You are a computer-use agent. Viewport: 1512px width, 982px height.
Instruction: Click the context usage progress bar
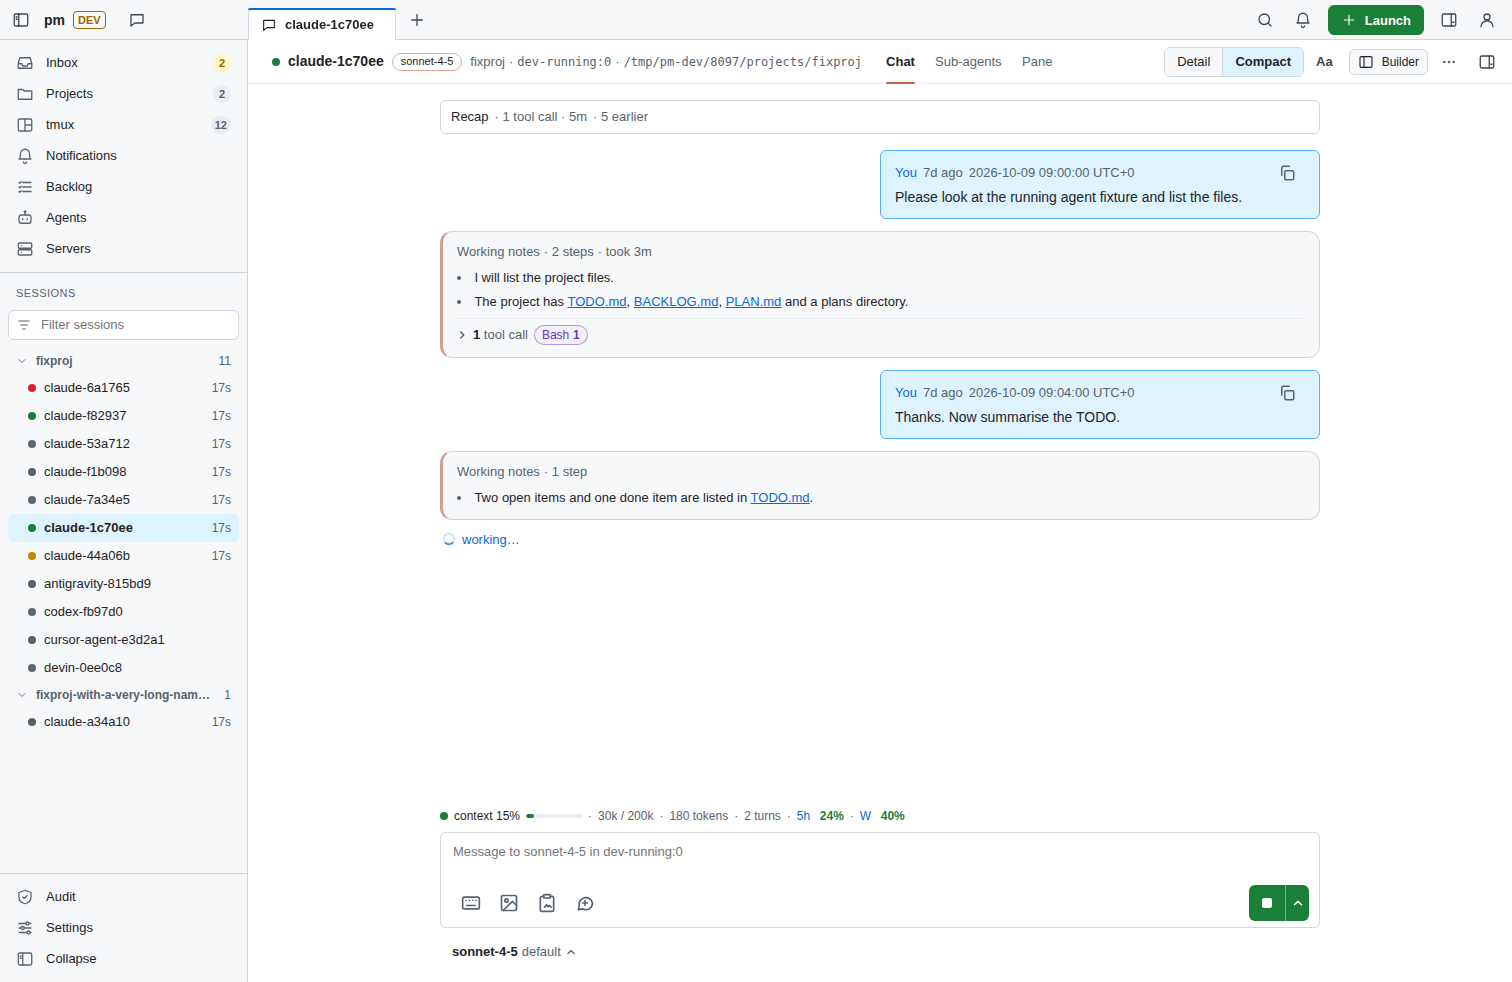554,816
